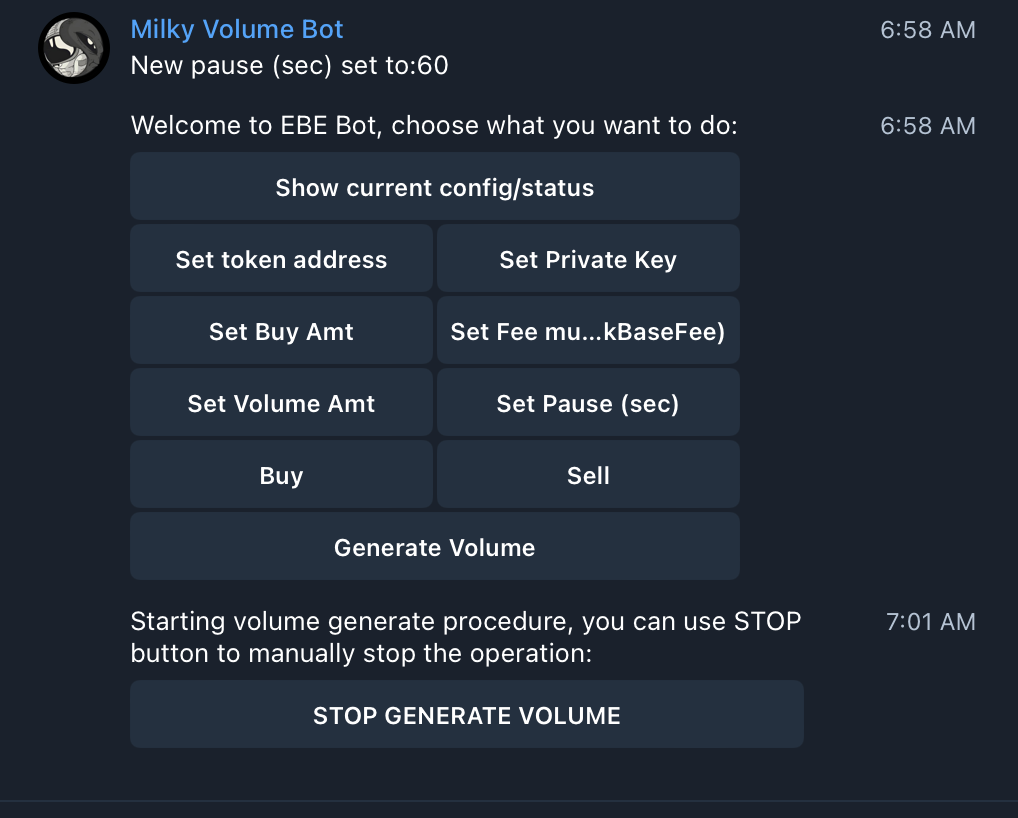The image size is (1018, 818).
Task: Click Set token address button
Action: 281,259
